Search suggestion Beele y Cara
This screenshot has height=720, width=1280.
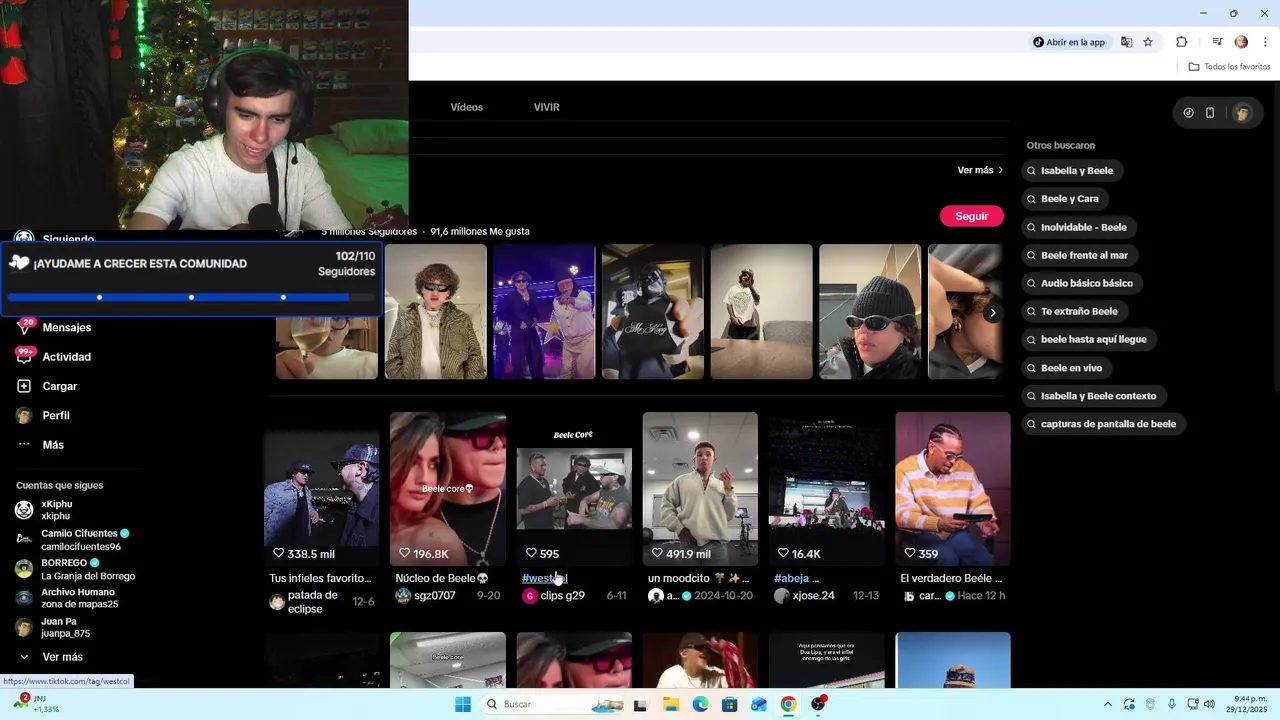click(x=1063, y=199)
